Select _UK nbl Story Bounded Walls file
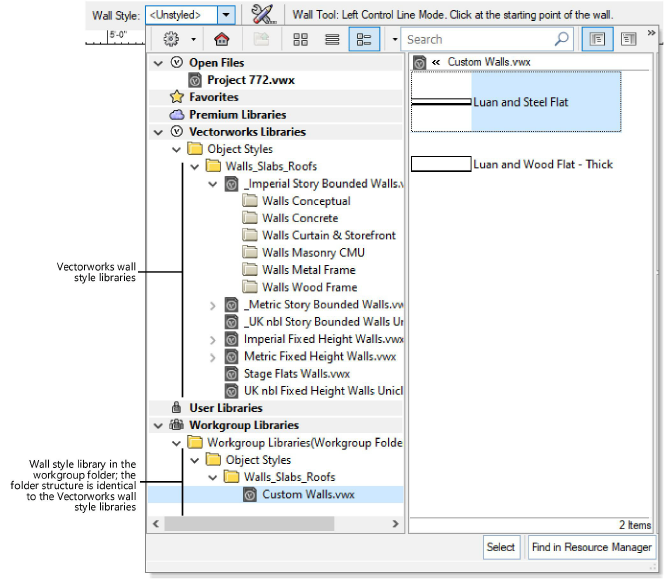664x579 pixels. 324,322
